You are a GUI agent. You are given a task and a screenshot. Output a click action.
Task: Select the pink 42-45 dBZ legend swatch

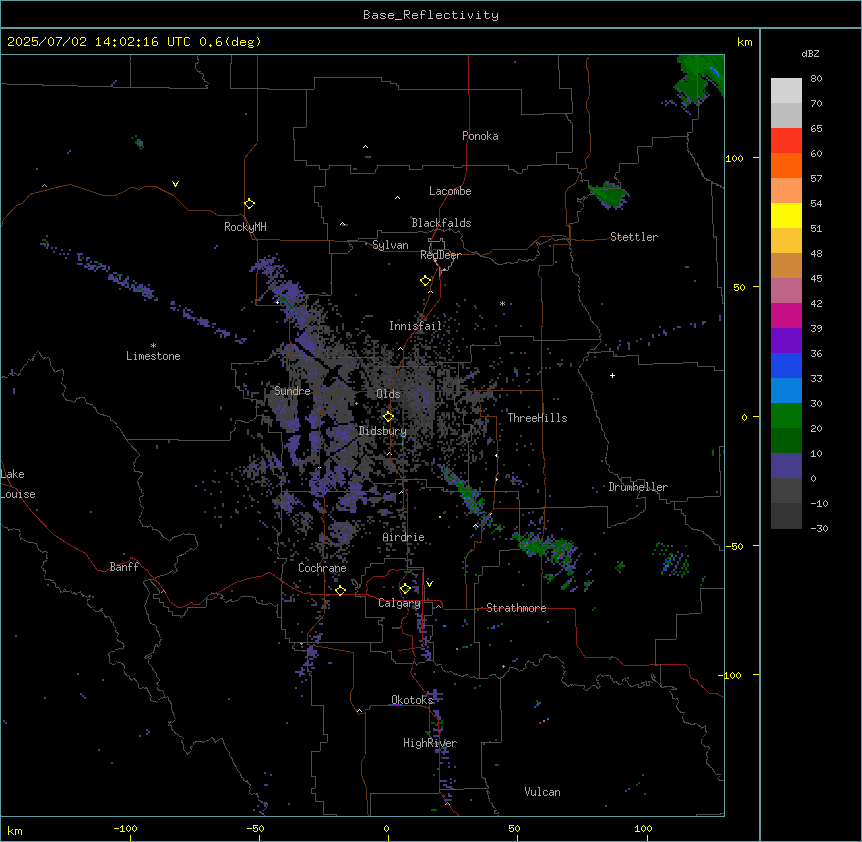coord(786,291)
